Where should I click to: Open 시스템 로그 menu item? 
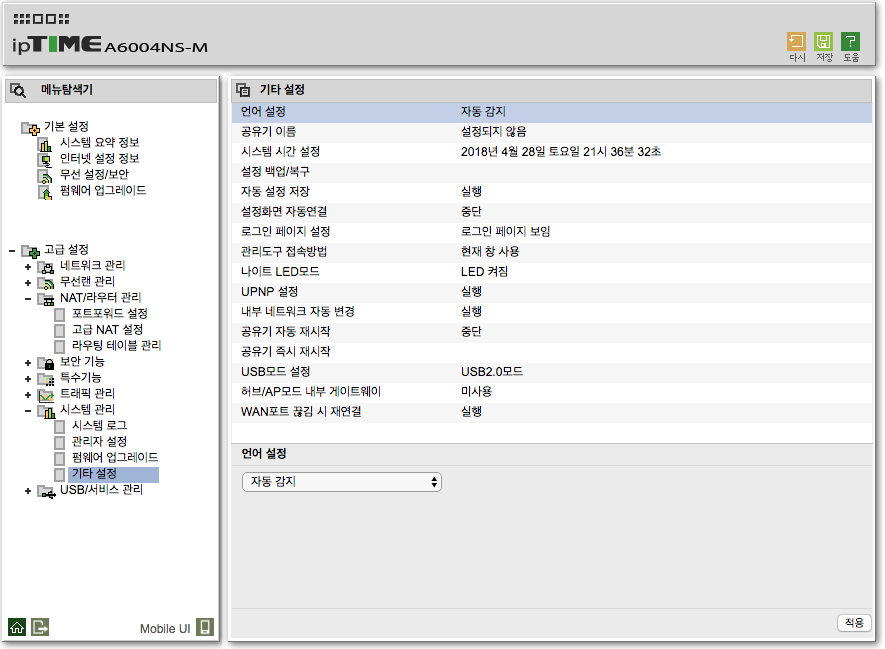point(99,425)
